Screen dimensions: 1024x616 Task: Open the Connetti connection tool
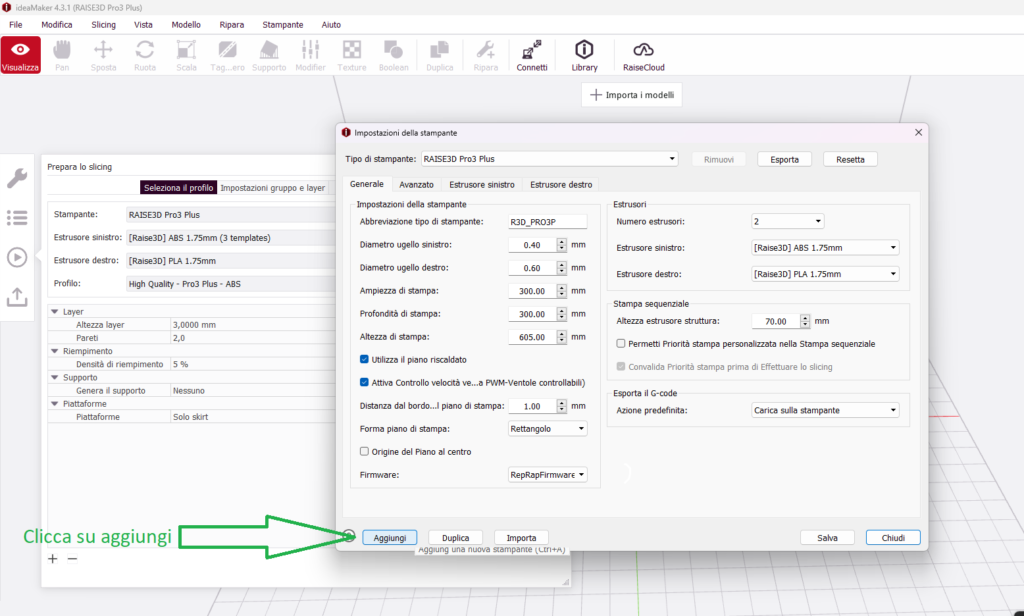(x=532, y=55)
